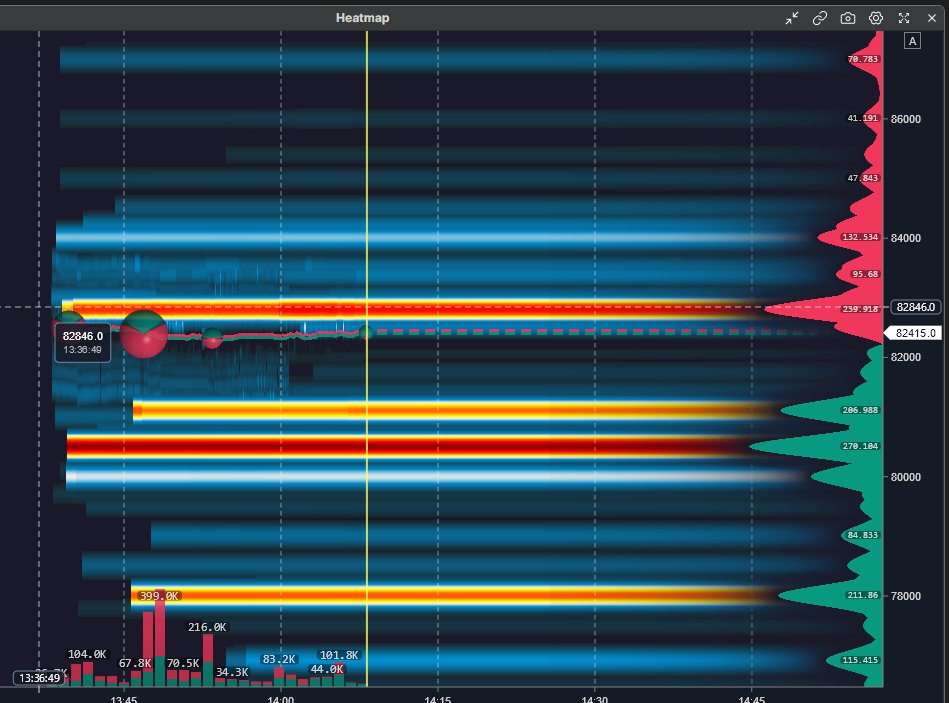Expand the Heatmap to fullscreen
949x703 pixels.
904,18
